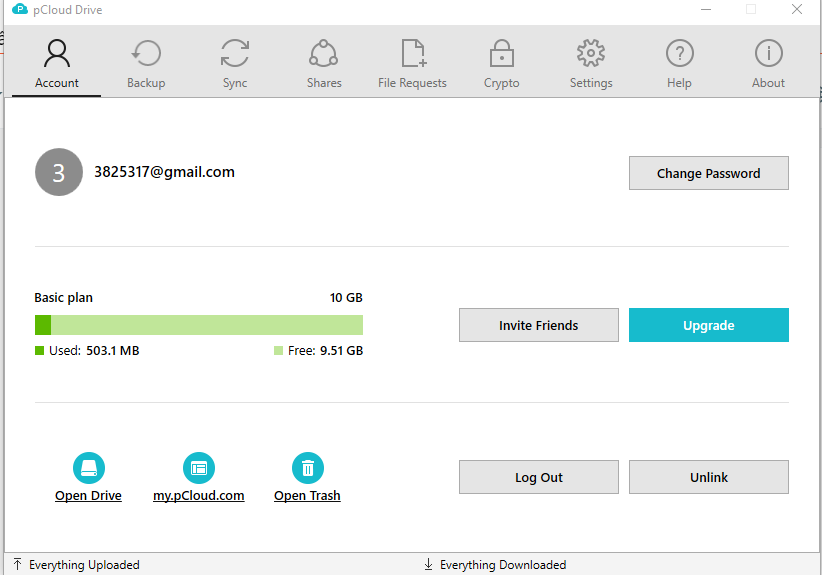Switch to the Settings tab label
The image size is (822, 575).
click(x=591, y=83)
